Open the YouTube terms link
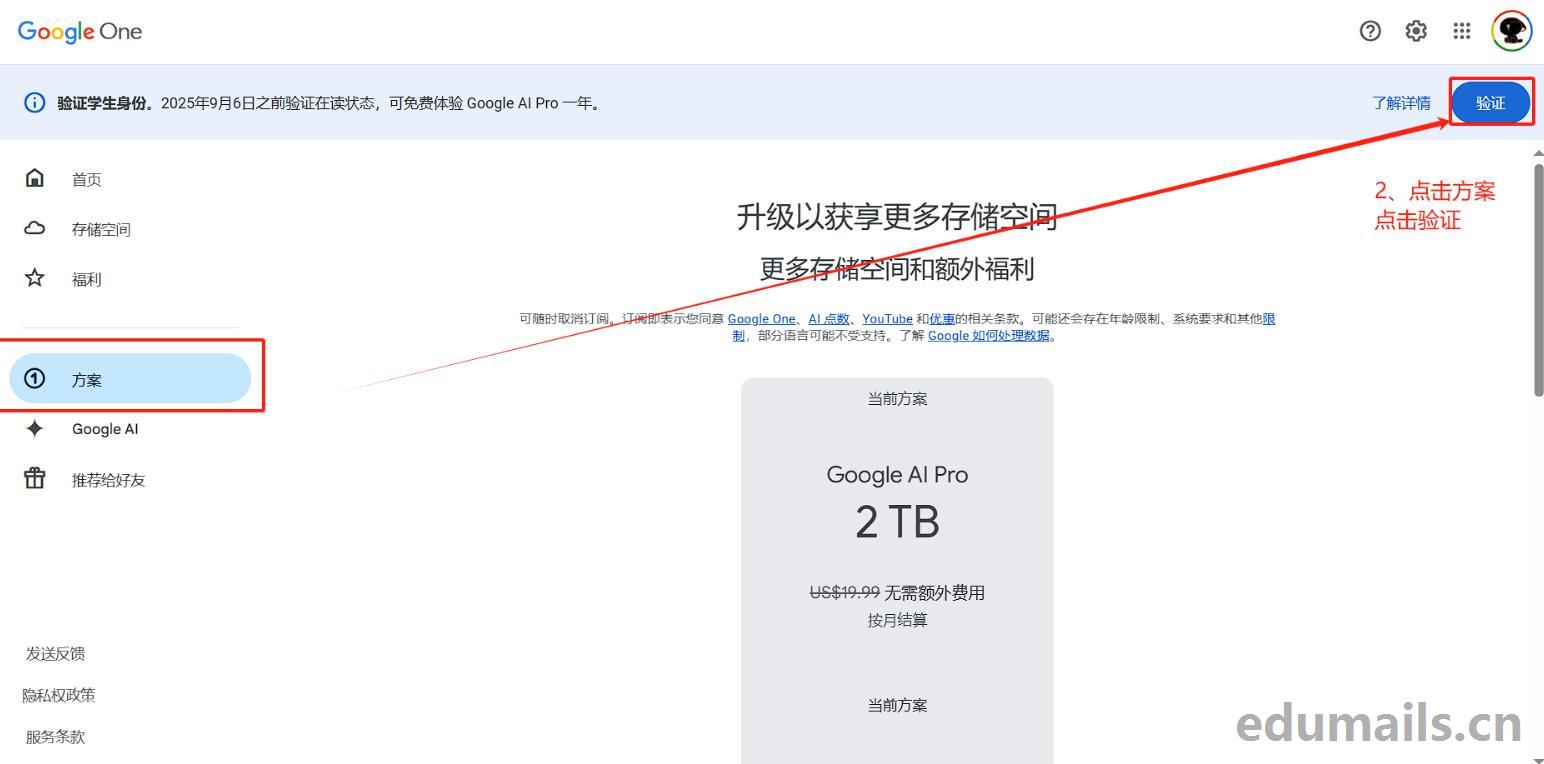This screenshot has width=1544, height=764. click(x=887, y=319)
